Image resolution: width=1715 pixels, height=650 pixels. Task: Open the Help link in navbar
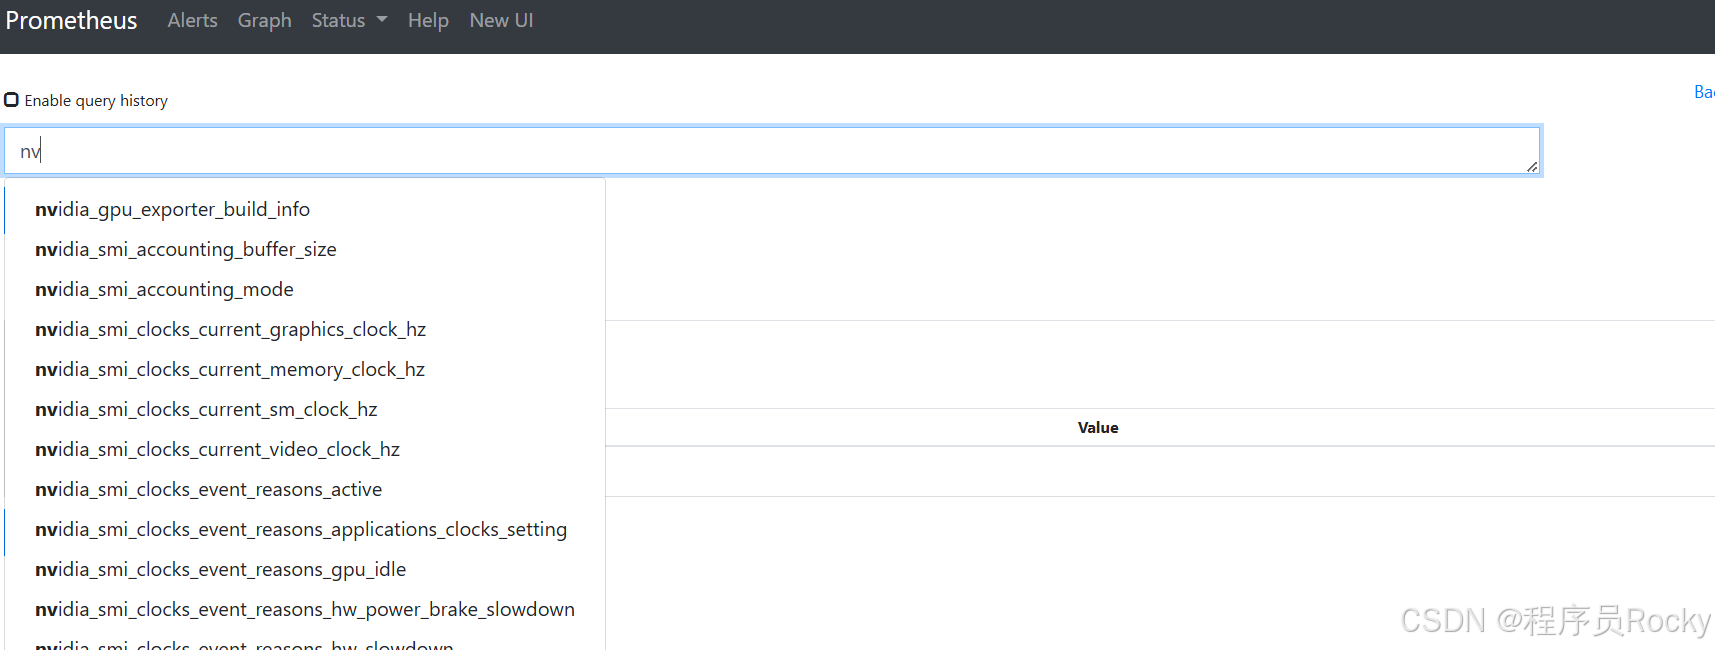pos(428,20)
